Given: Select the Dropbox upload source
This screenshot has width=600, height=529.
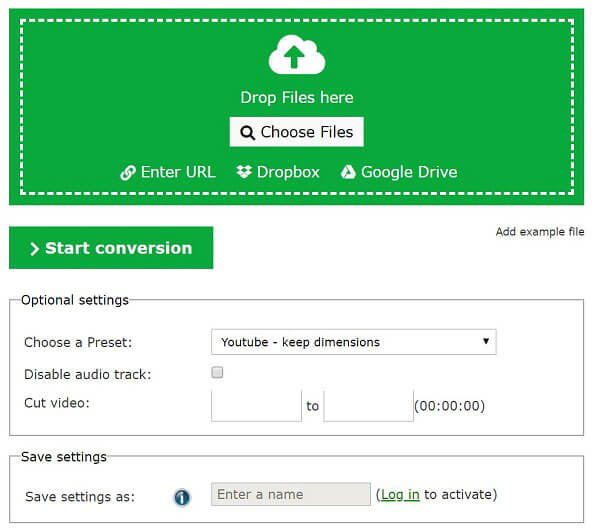Looking at the screenshot, I should pyautogui.click(x=278, y=172).
